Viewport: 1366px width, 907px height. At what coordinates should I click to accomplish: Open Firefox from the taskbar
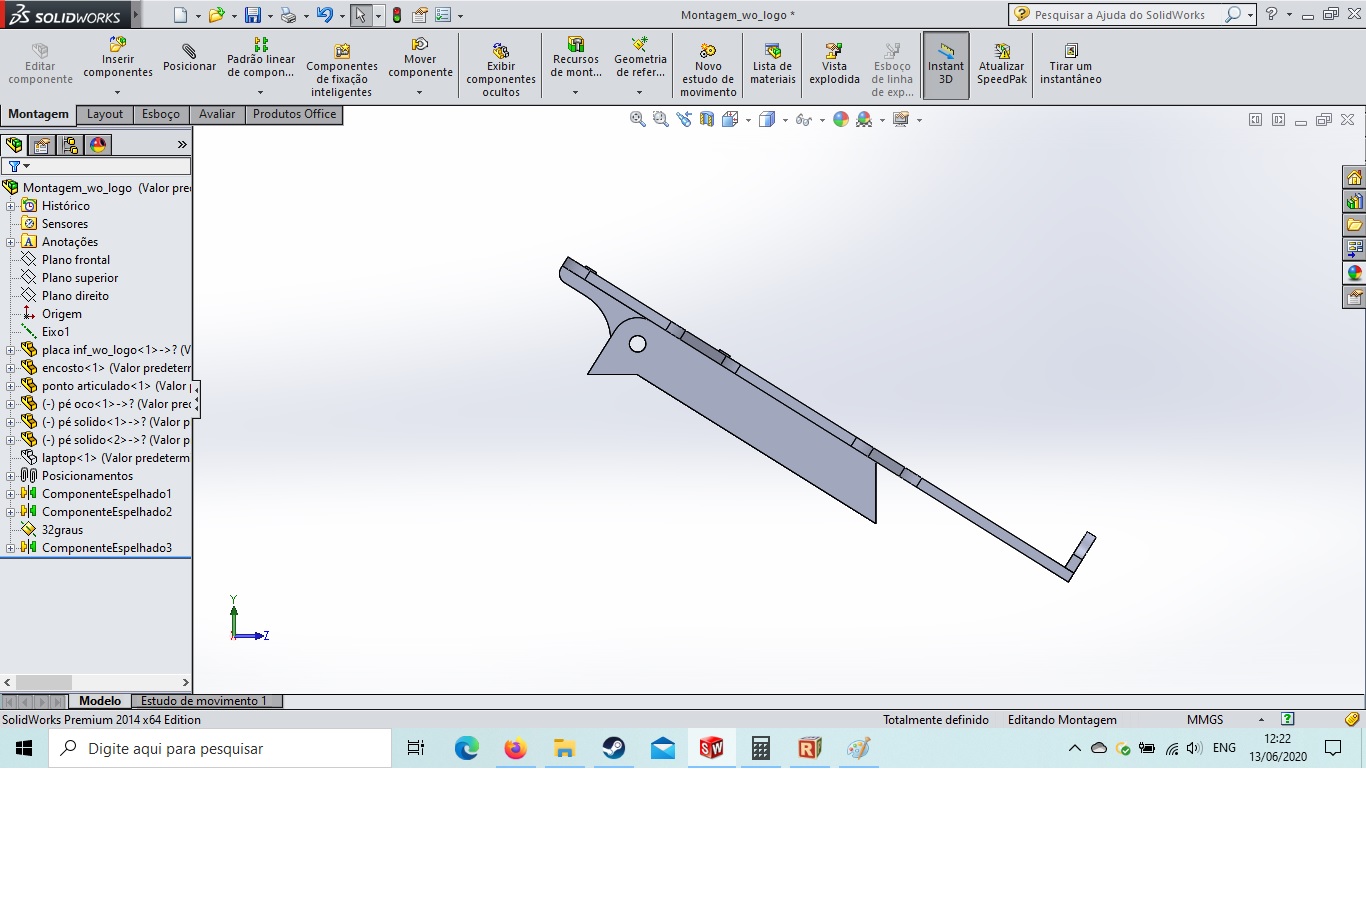click(515, 748)
